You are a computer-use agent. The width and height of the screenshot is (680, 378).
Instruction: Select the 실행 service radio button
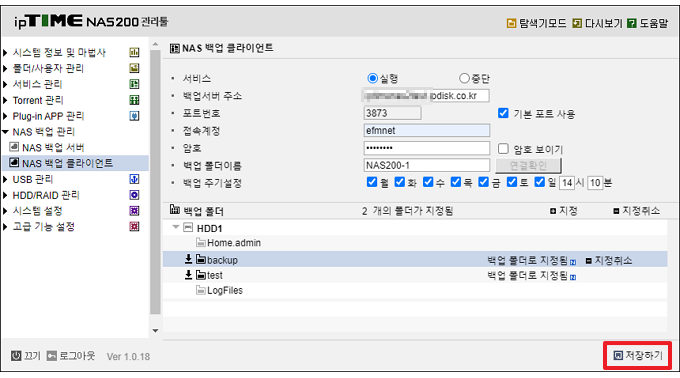373,78
